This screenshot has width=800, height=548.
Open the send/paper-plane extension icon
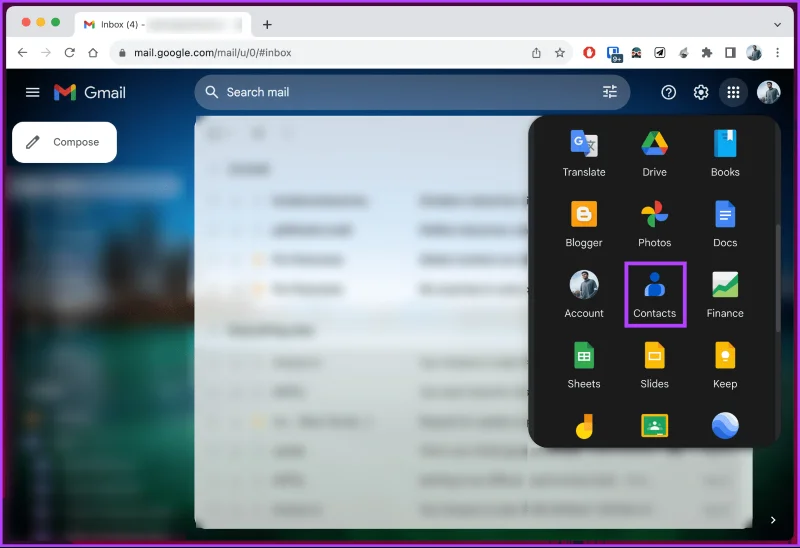(x=660, y=53)
